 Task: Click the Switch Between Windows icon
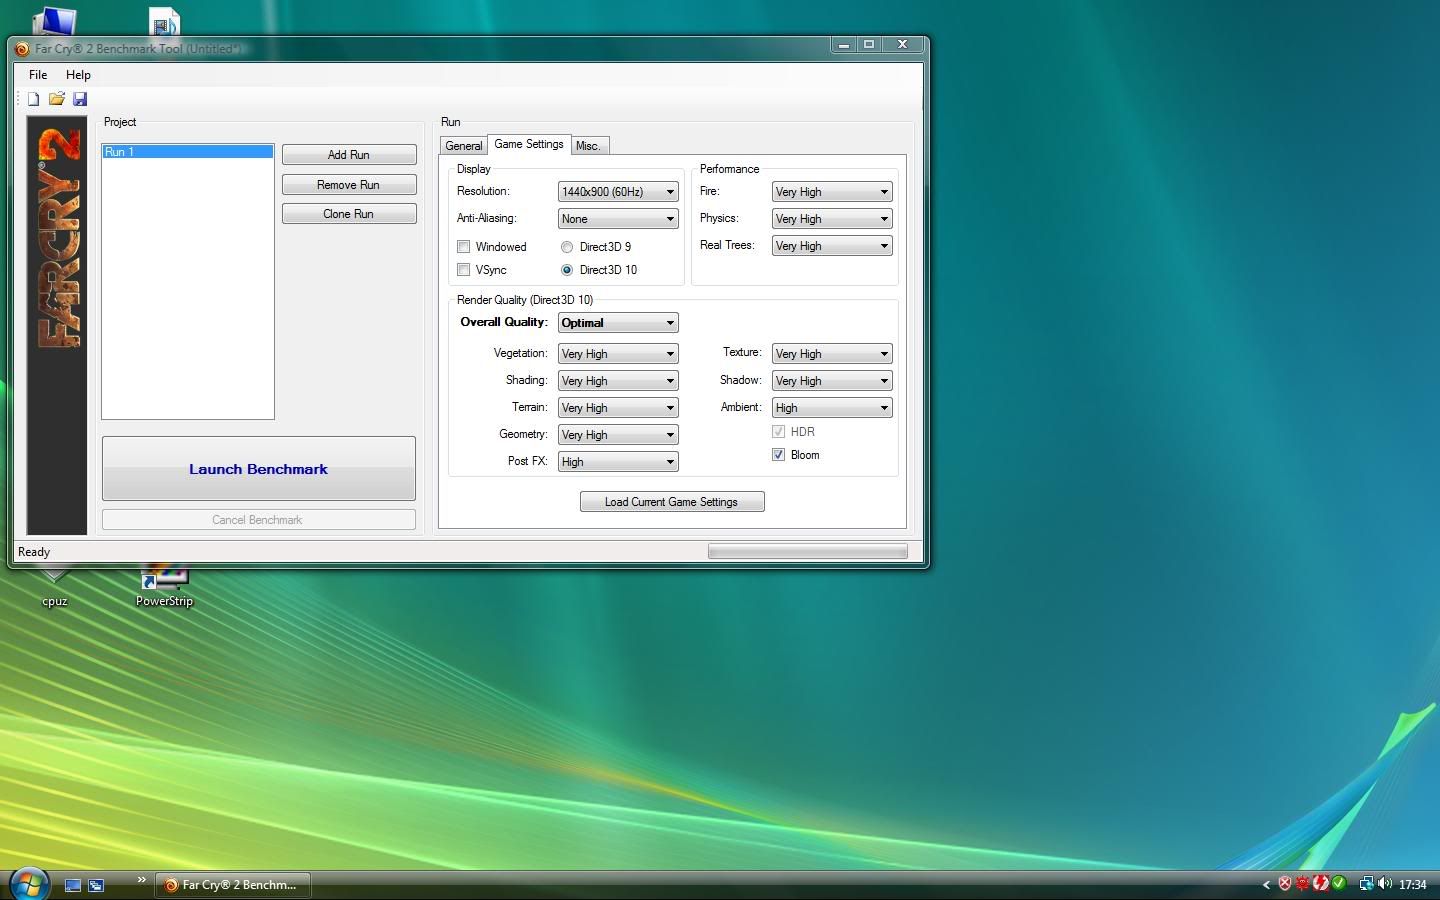[x=96, y=885]
